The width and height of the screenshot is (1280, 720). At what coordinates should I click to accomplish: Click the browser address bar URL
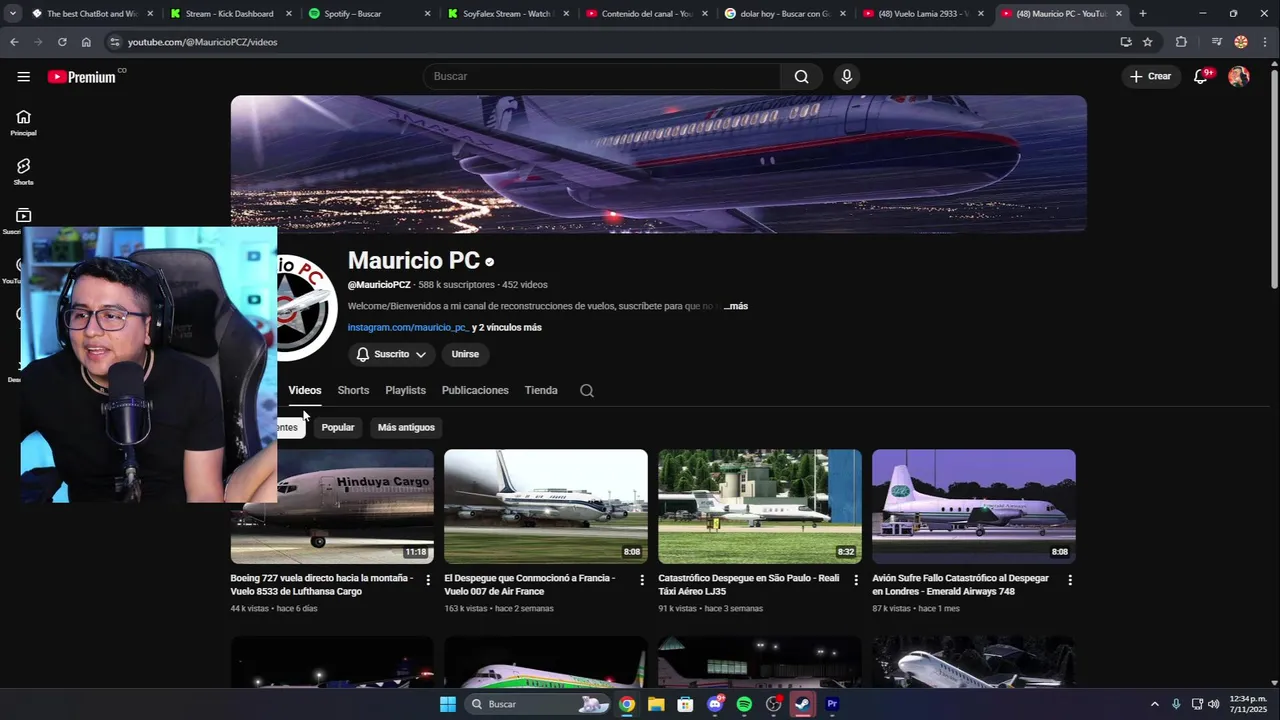pos(203,42)
